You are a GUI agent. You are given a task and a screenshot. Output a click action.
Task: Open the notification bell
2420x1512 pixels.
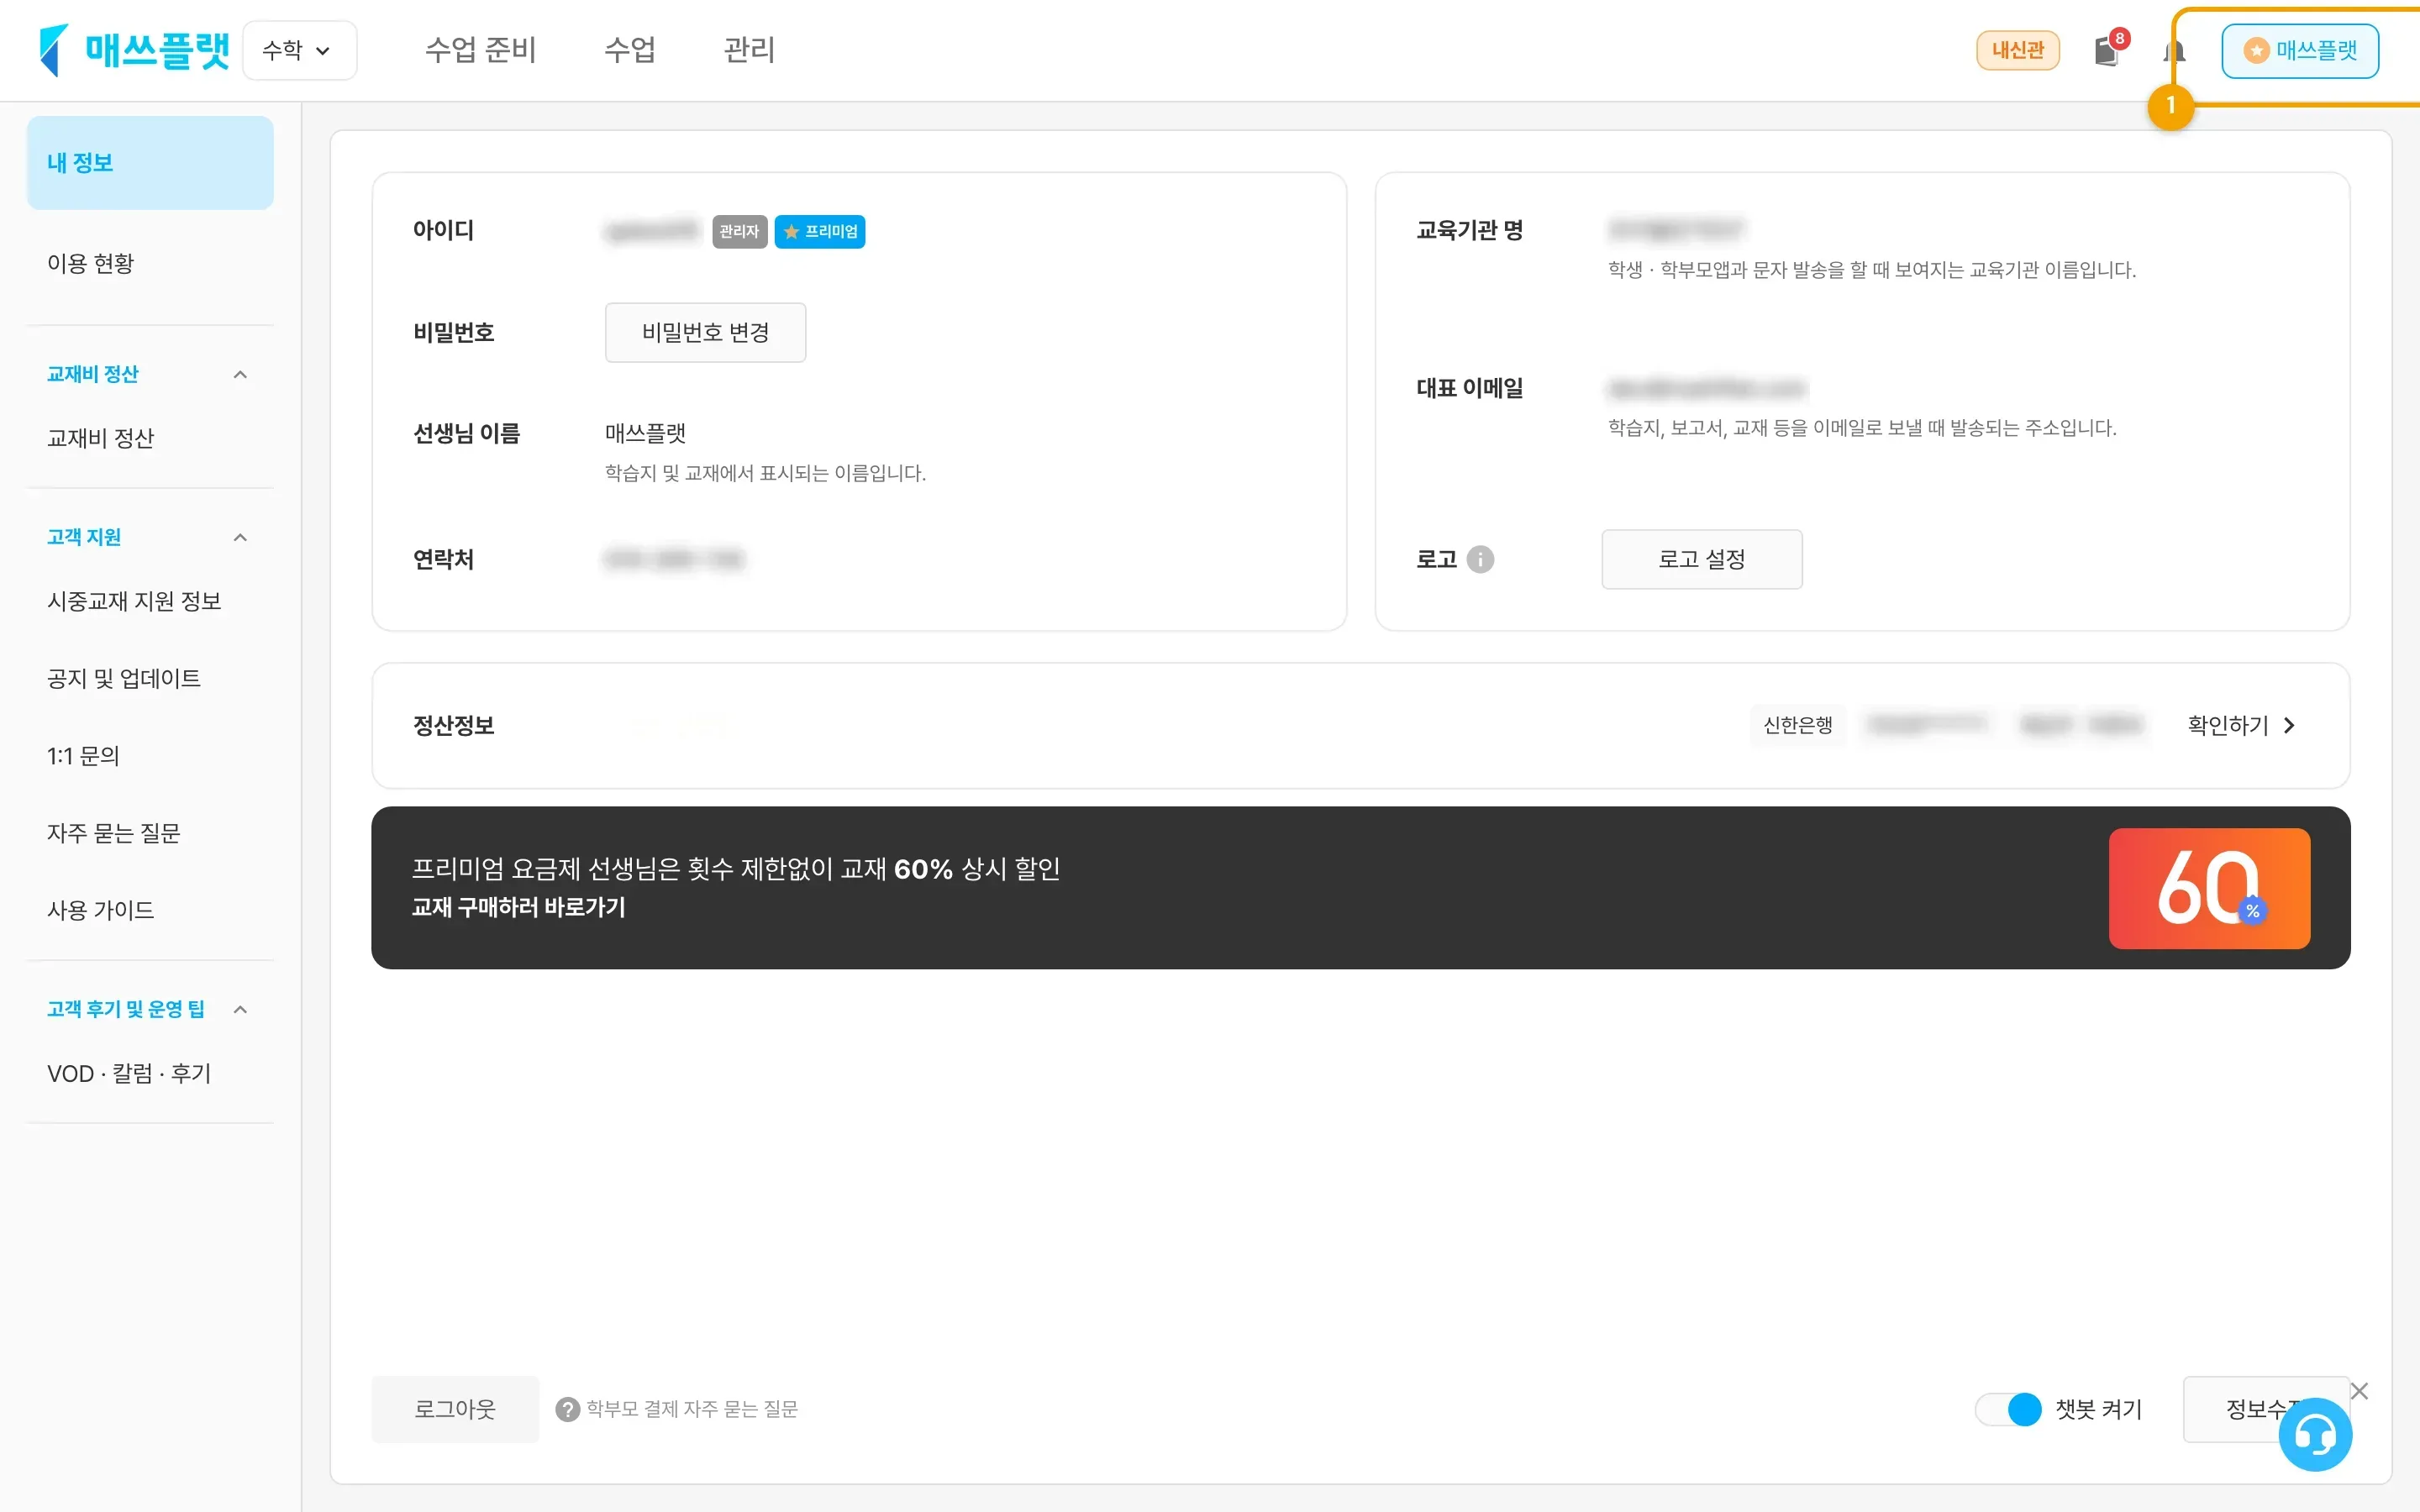click(x=2172, y=50)
